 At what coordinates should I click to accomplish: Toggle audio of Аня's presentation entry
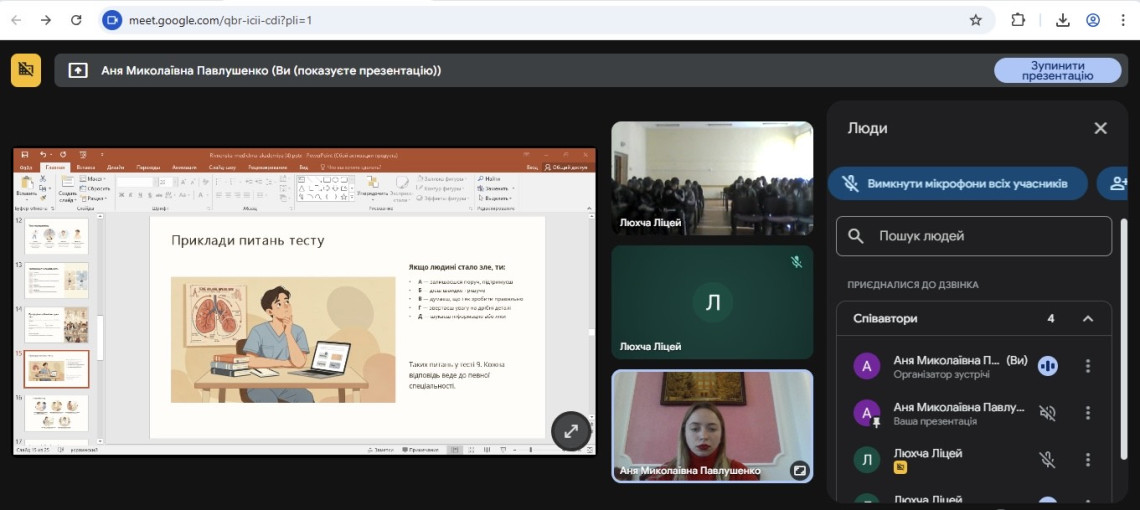[x=1047, y=413]
